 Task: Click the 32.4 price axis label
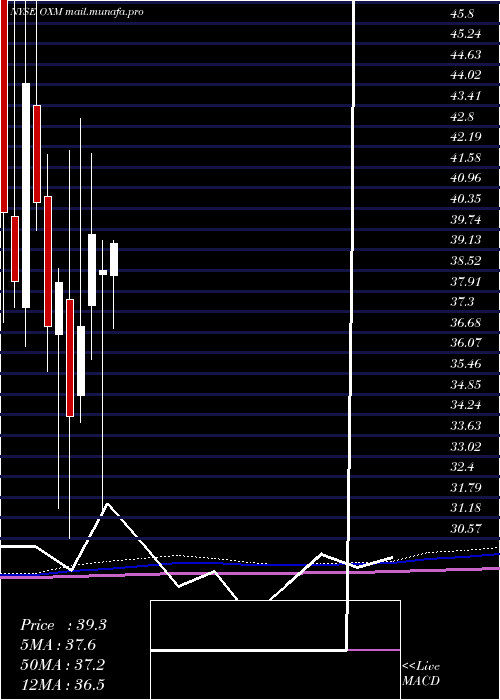pos(463,467)
